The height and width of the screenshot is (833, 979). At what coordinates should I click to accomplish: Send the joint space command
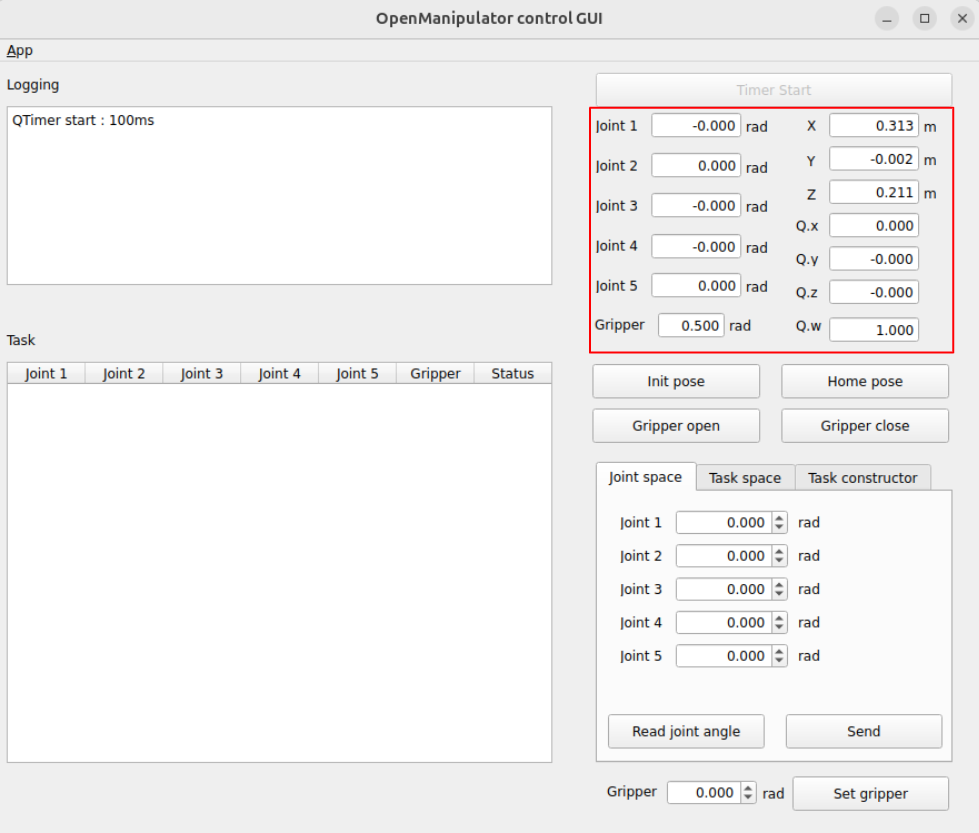[863, 731]
